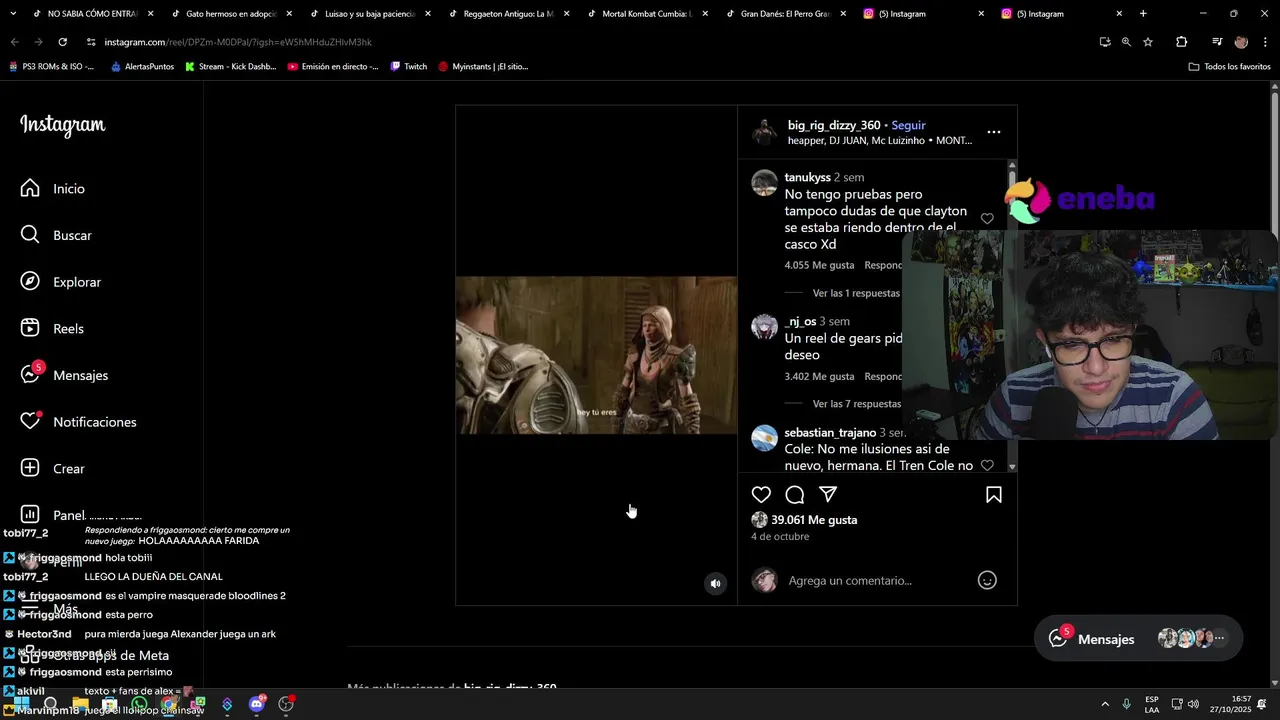The height and width of the screenshot is (720, 1280).
Task: Play or pause the reel video
Action: click(596, 355)
